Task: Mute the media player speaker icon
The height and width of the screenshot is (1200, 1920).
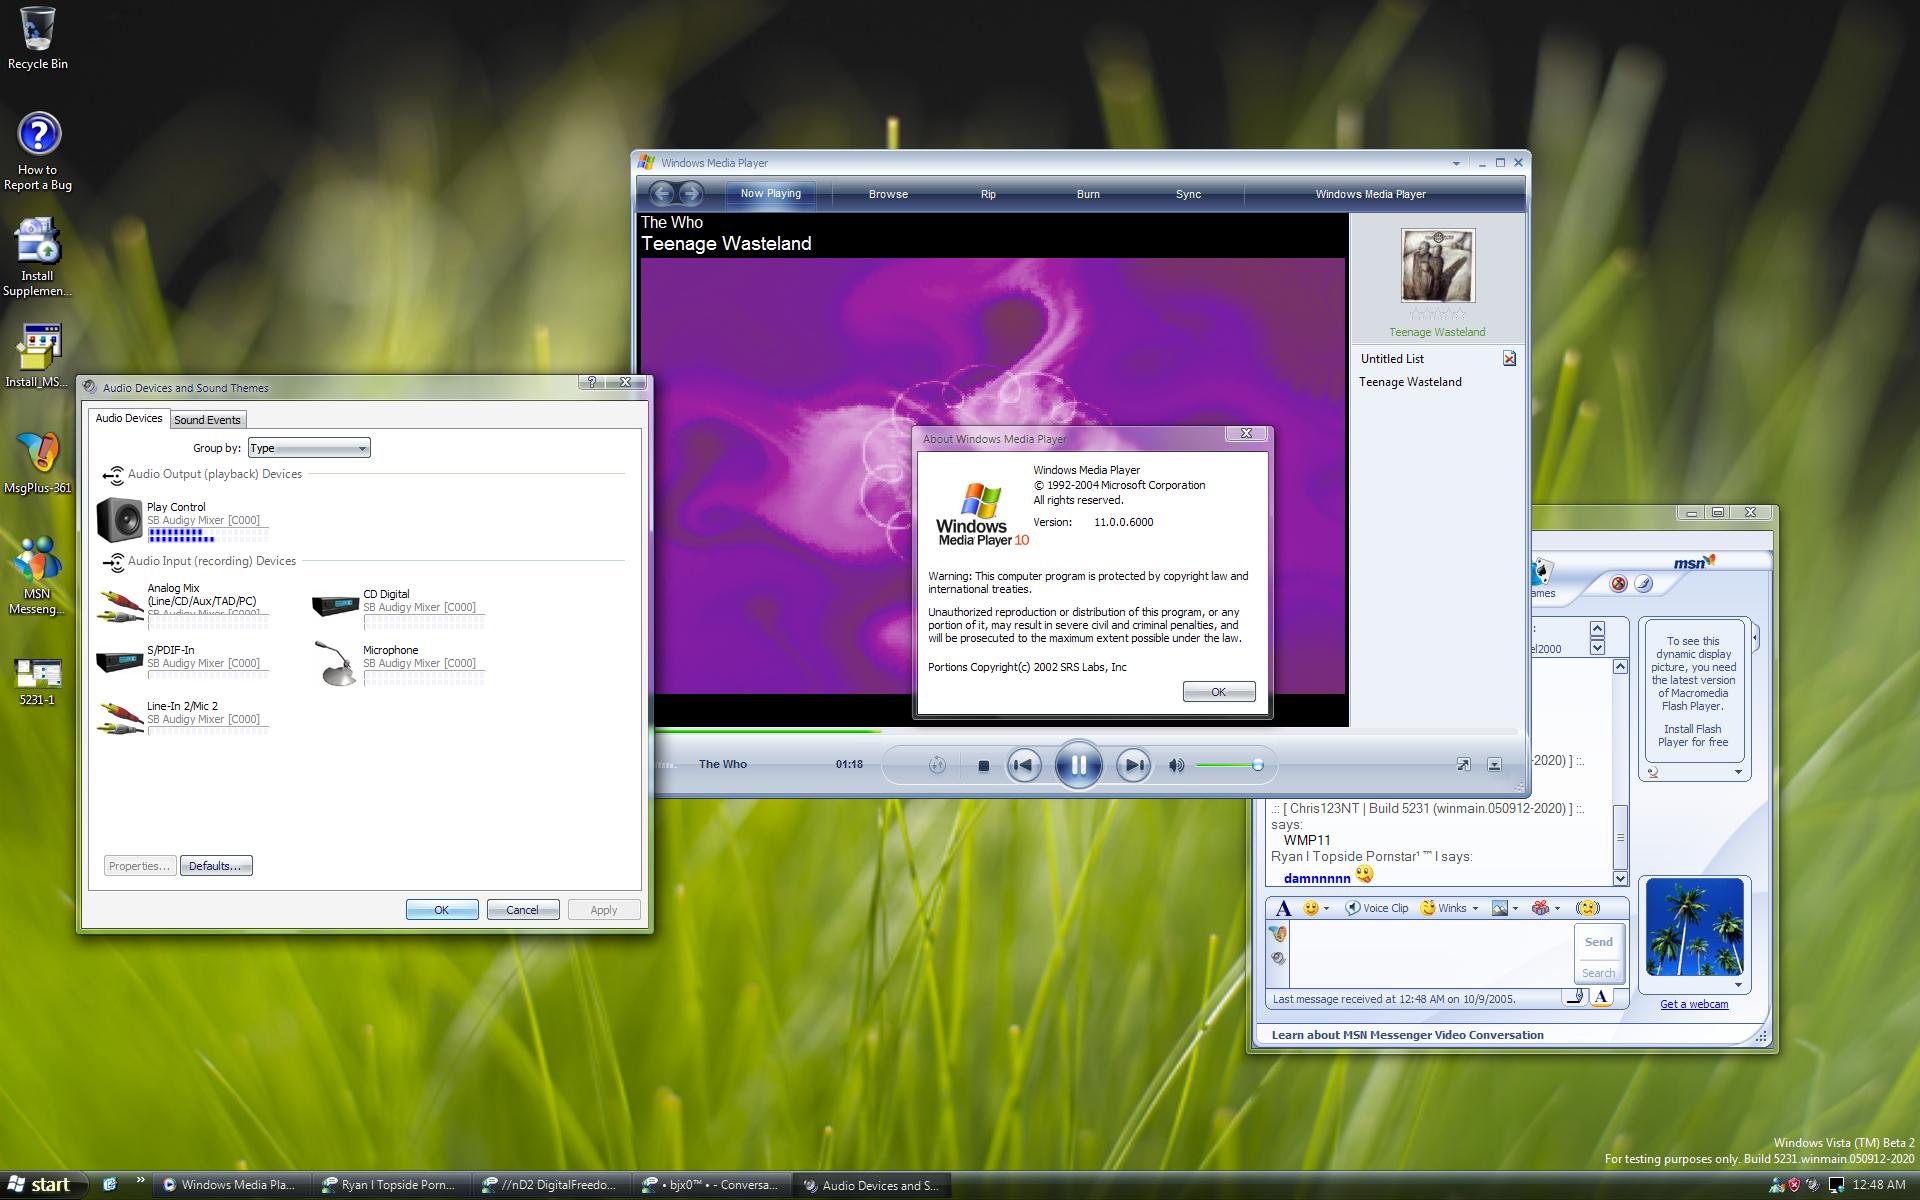Action: tap(1176, 766)
